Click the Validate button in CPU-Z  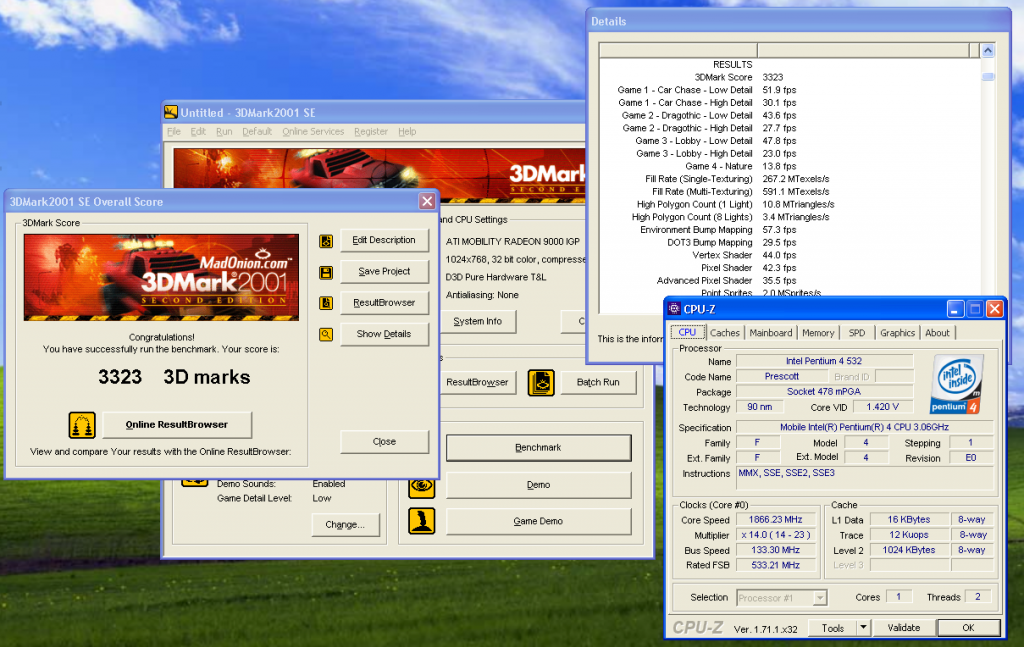coord(904,628)
